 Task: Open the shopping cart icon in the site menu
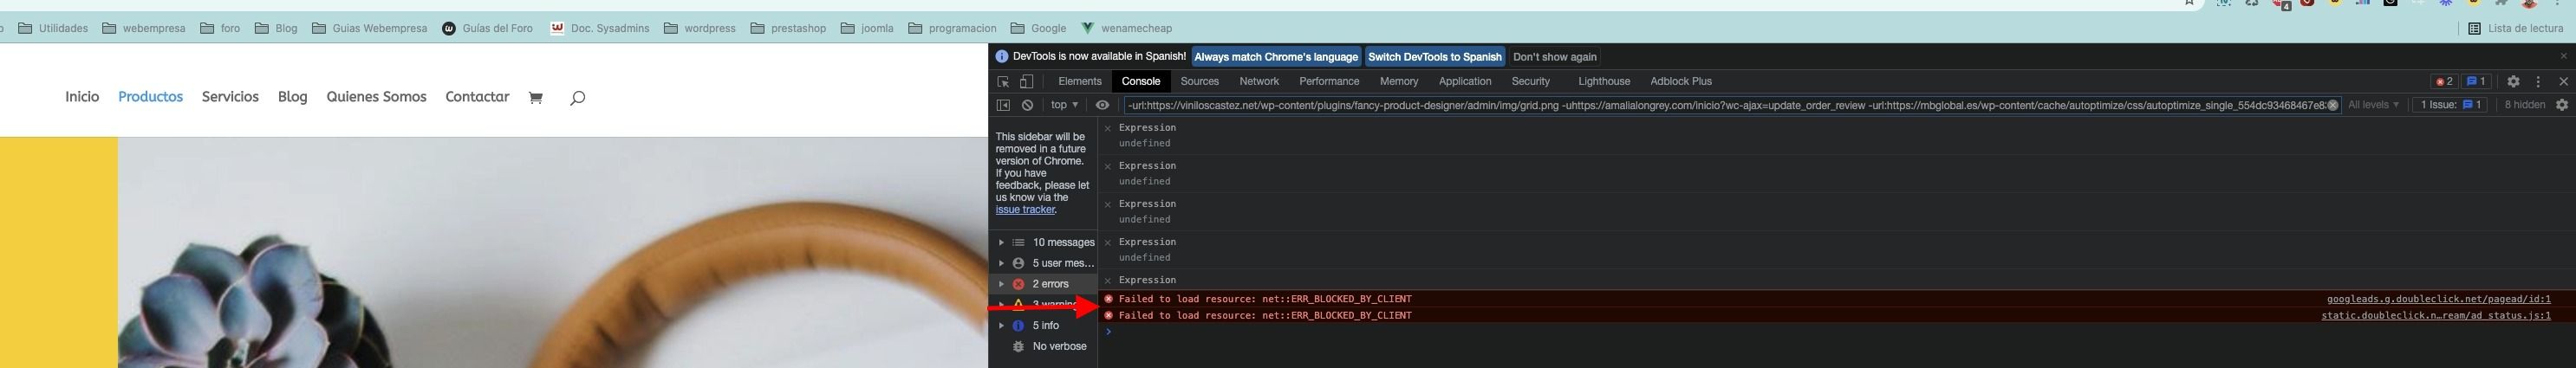click(535, 98)
